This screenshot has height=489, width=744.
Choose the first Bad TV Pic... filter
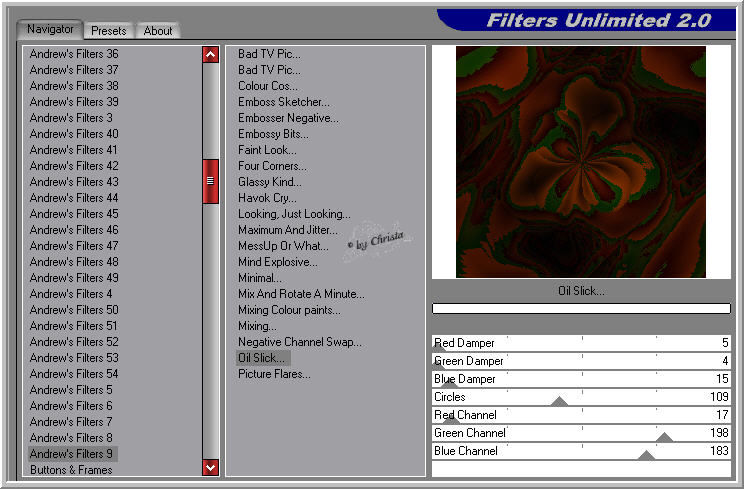(269, 54)
